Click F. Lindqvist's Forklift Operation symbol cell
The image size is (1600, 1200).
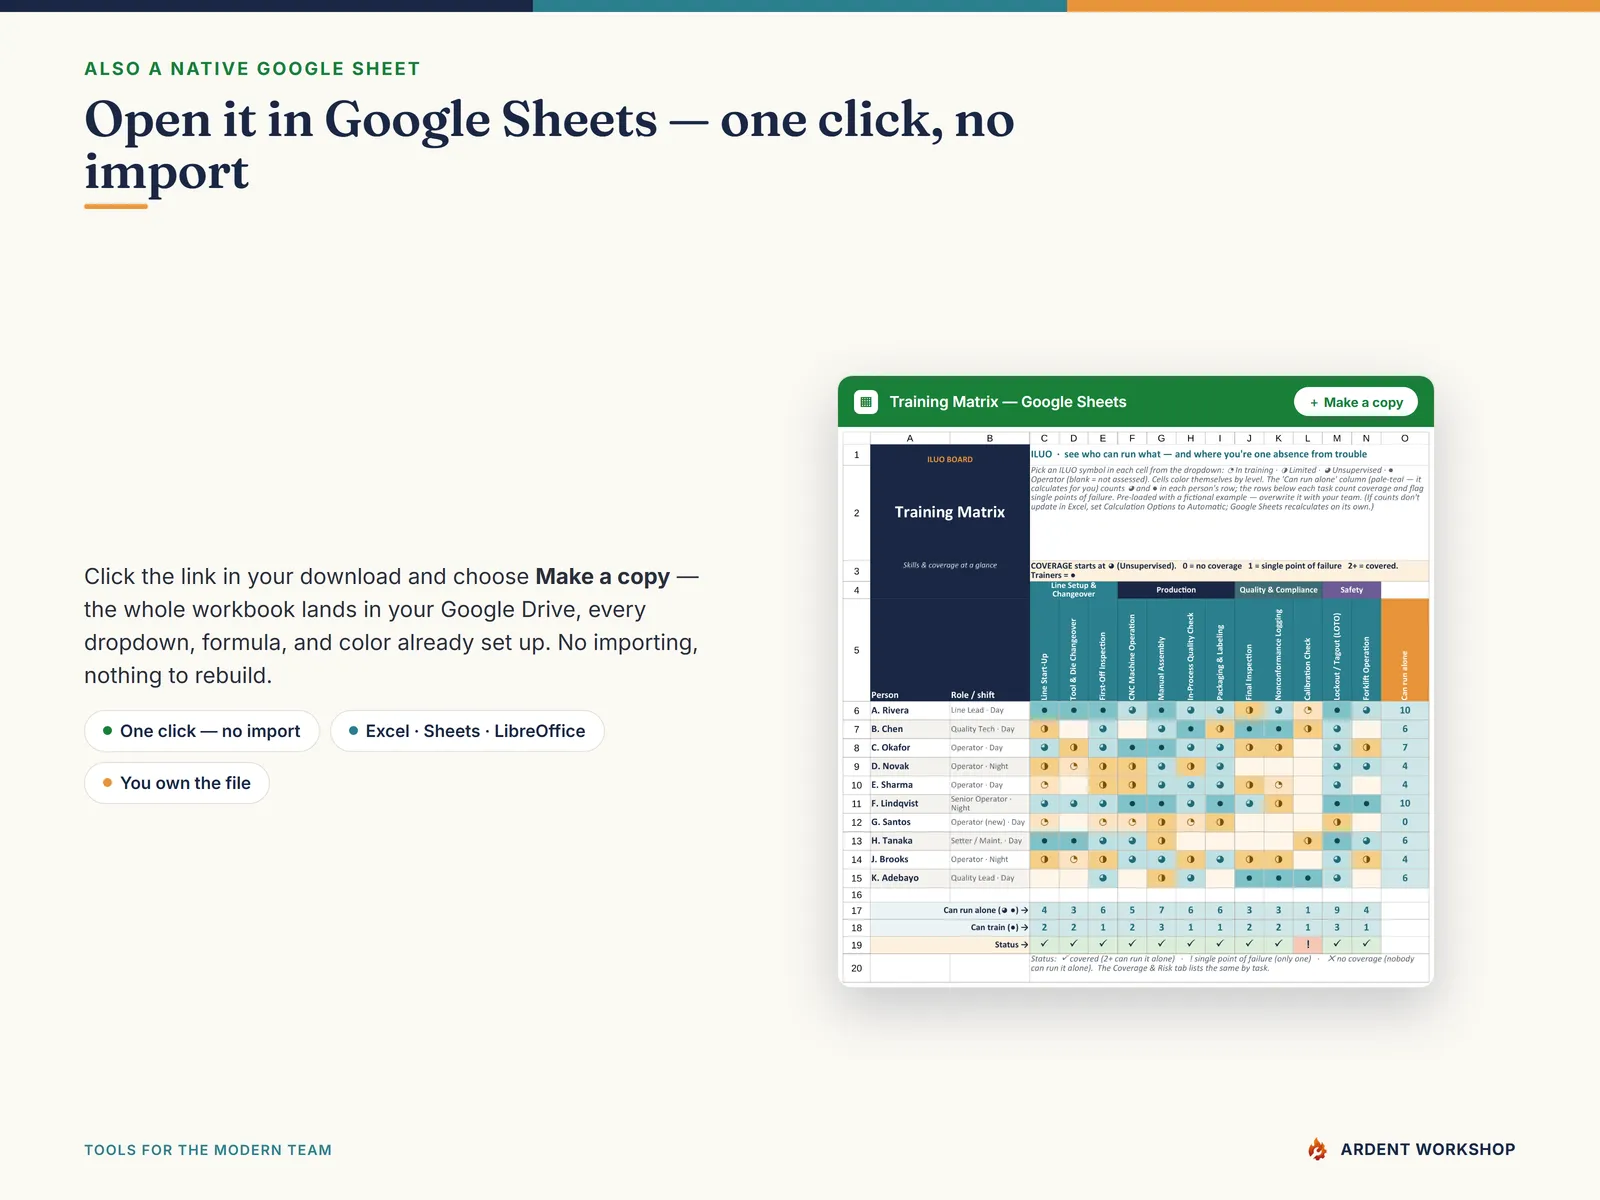click(x=1366, y=803)
